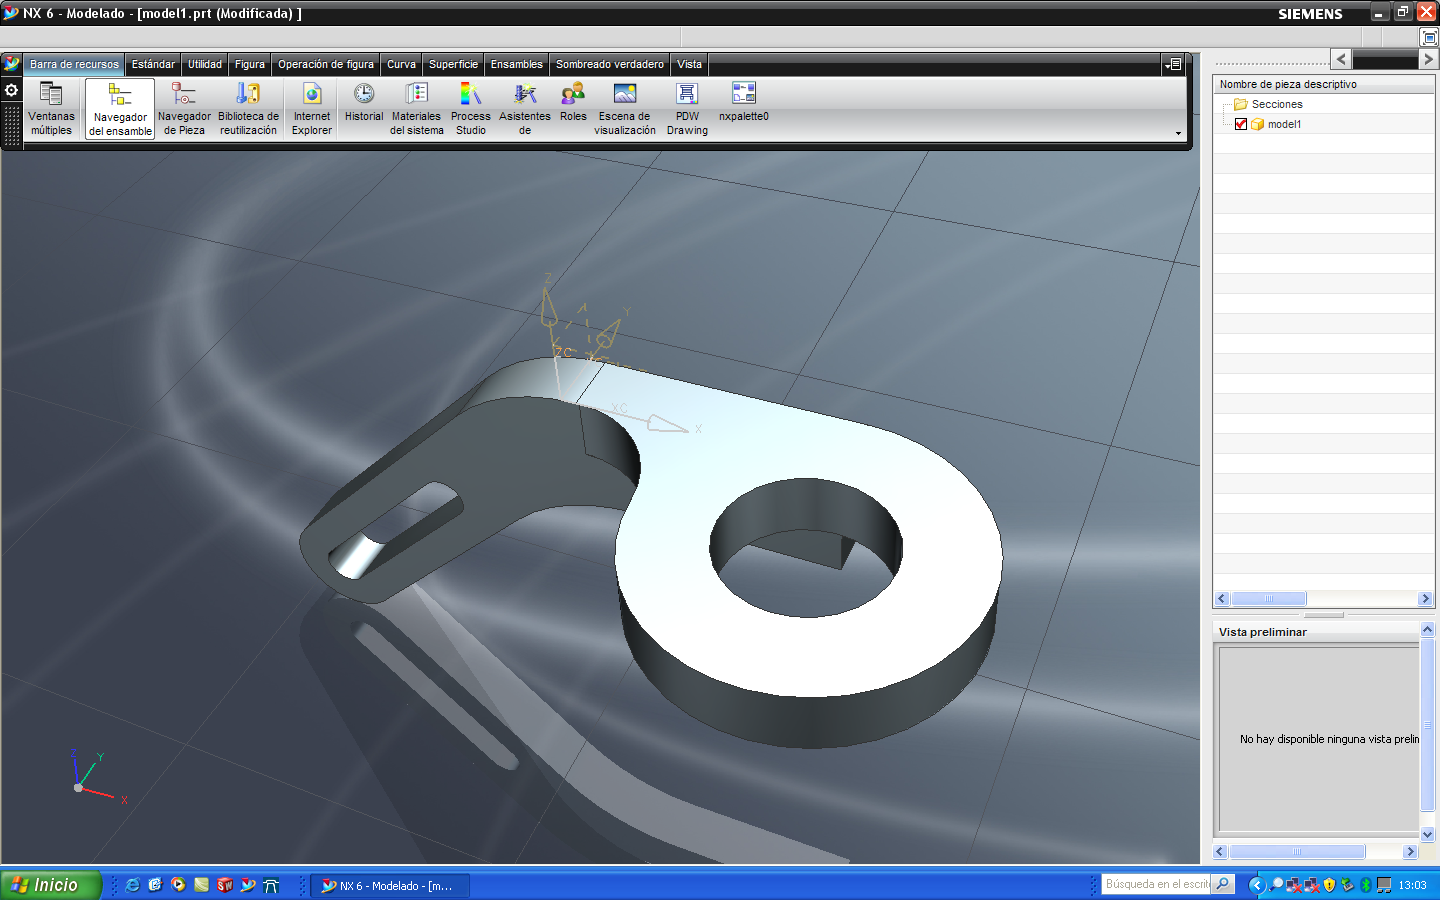Click the Secciones folder icon
1440x900 pixels.
[x=1240, y=104]
